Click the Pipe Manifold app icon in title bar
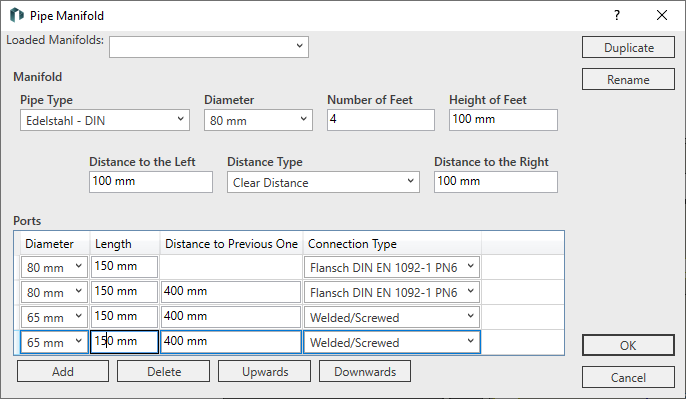This screenshot has width=686, height=399. 16,15
